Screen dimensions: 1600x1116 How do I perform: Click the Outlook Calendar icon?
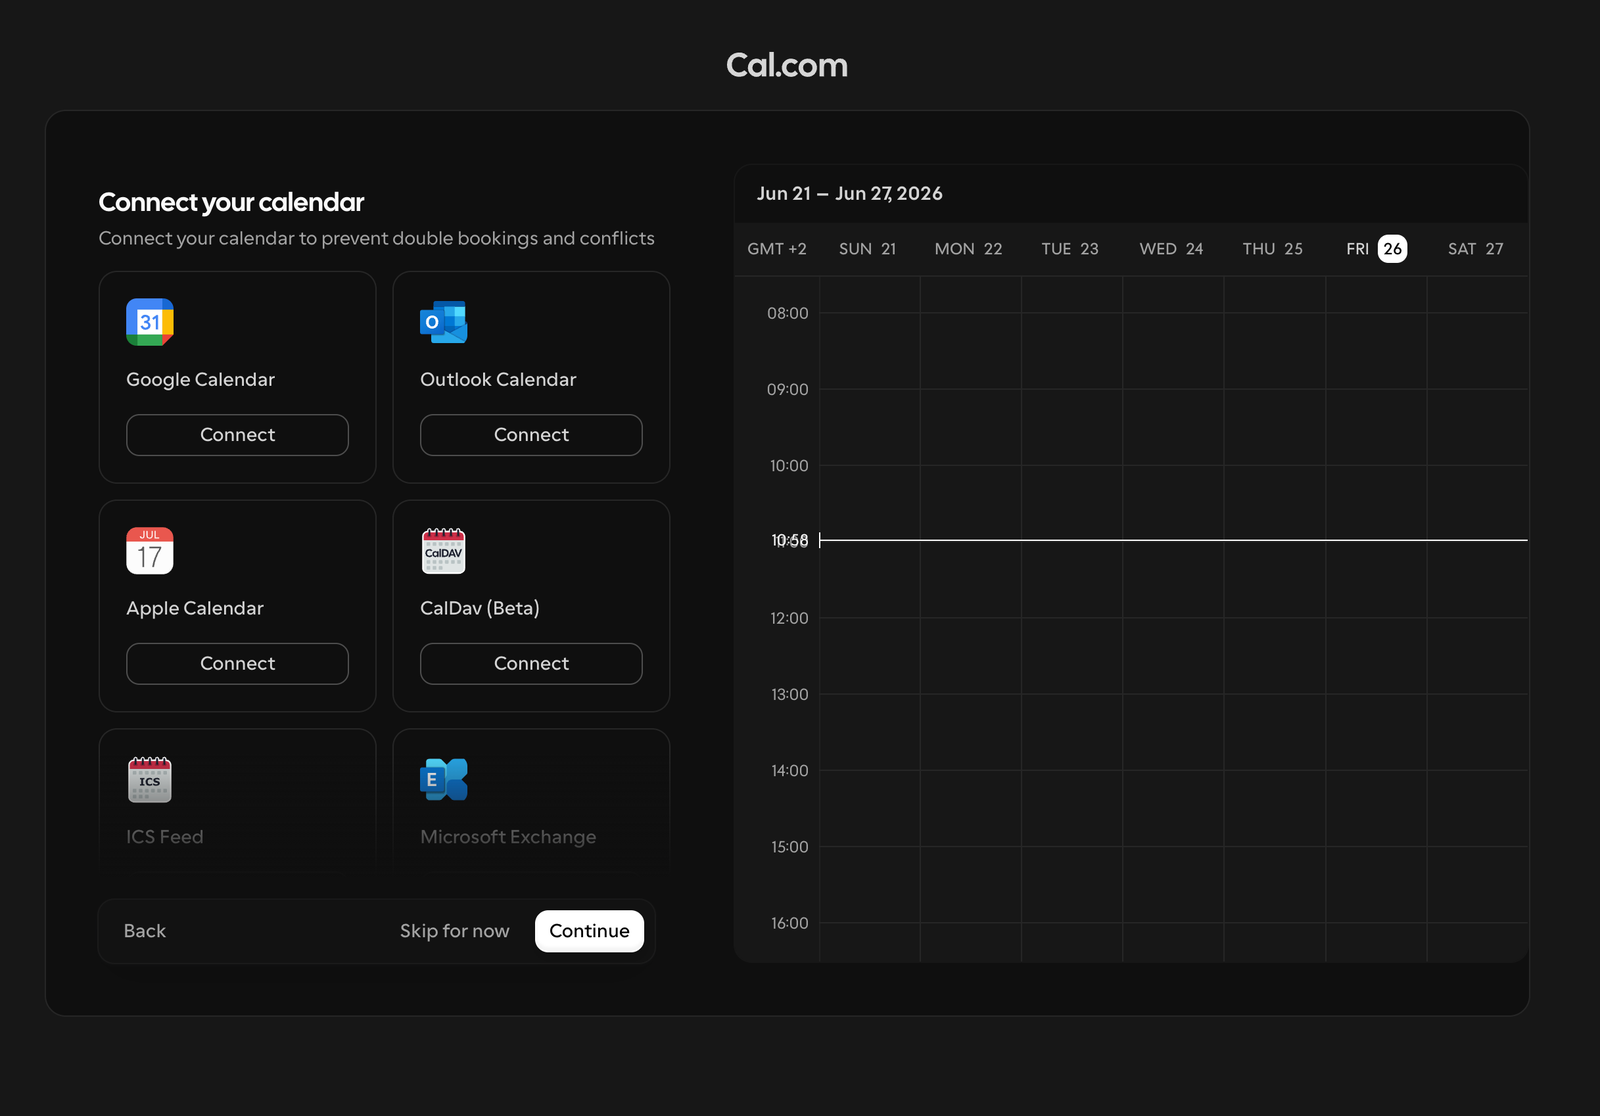(x=444, y=322)
